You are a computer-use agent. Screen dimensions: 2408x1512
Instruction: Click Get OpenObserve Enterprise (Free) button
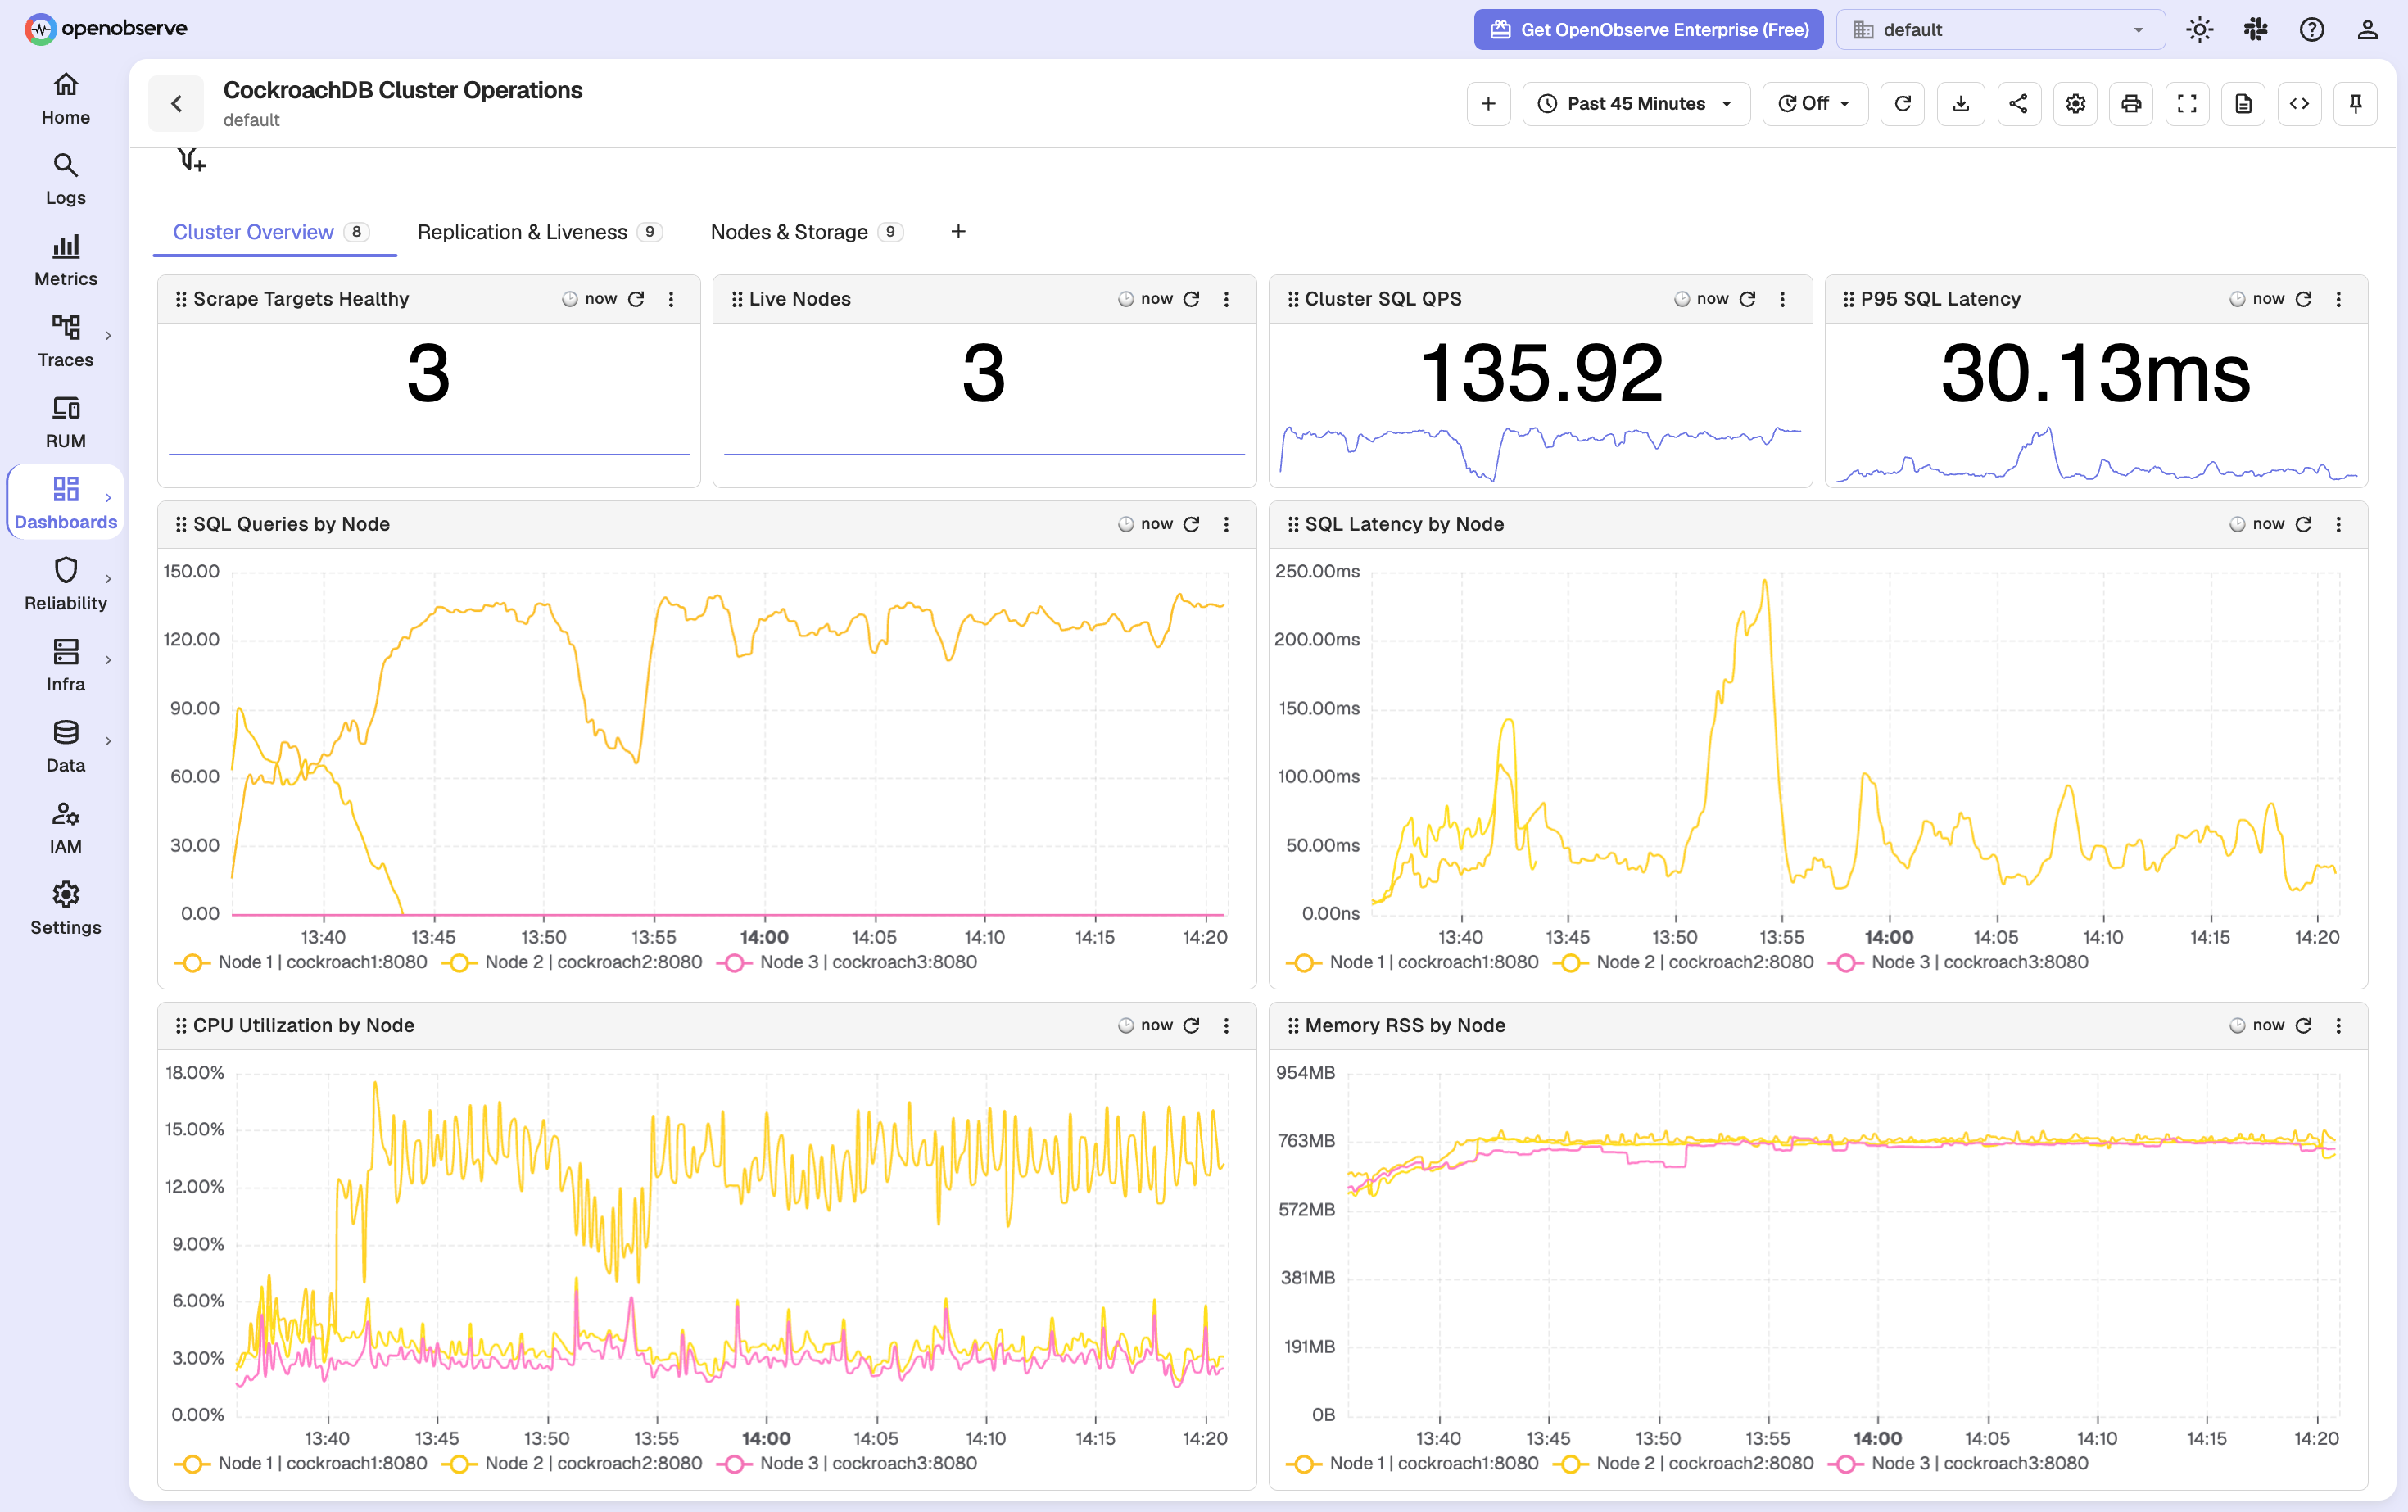[1649, 30]
